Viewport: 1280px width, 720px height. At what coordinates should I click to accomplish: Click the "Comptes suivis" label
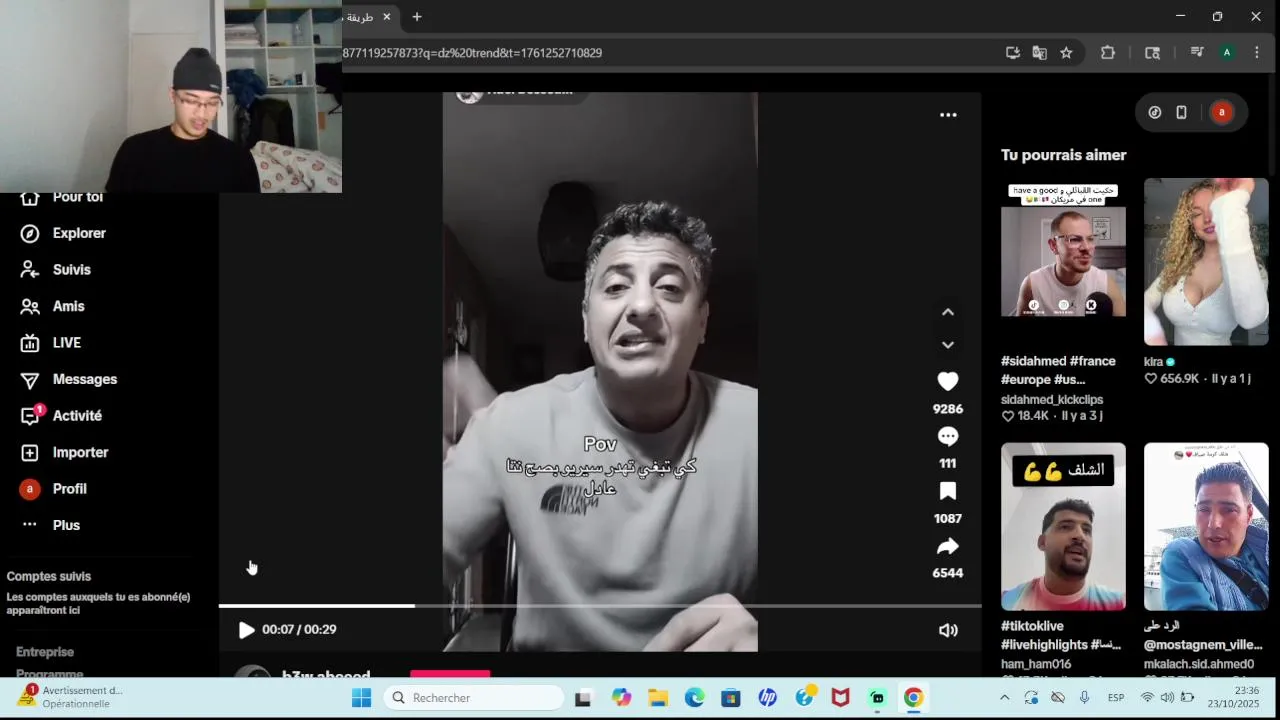tap(48, 577)
